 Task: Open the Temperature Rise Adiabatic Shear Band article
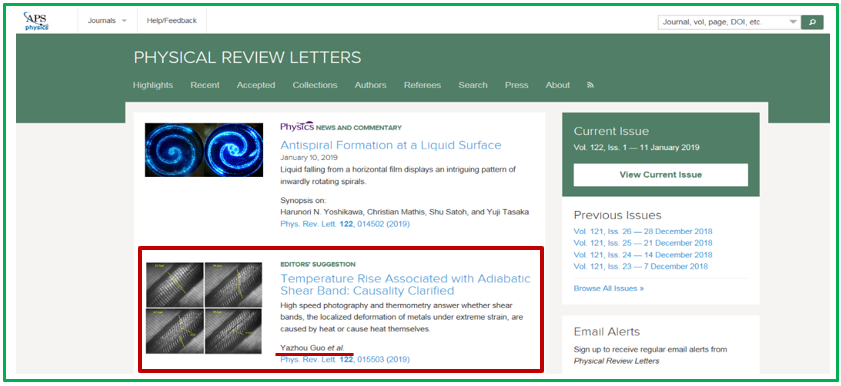405,285
